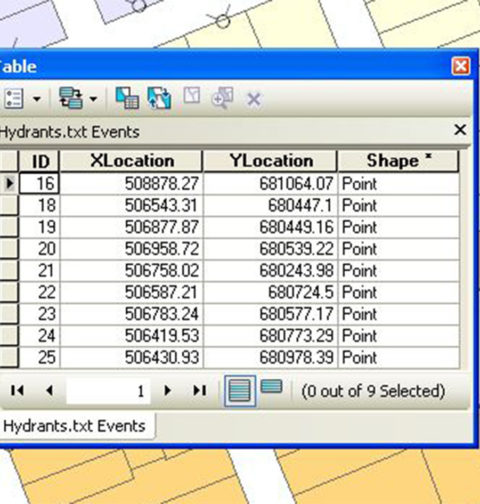The height and width of the screenshot is (504, 480).
Task: Go to the previous record
Action: pyautogui.click(x=50, y=390)
